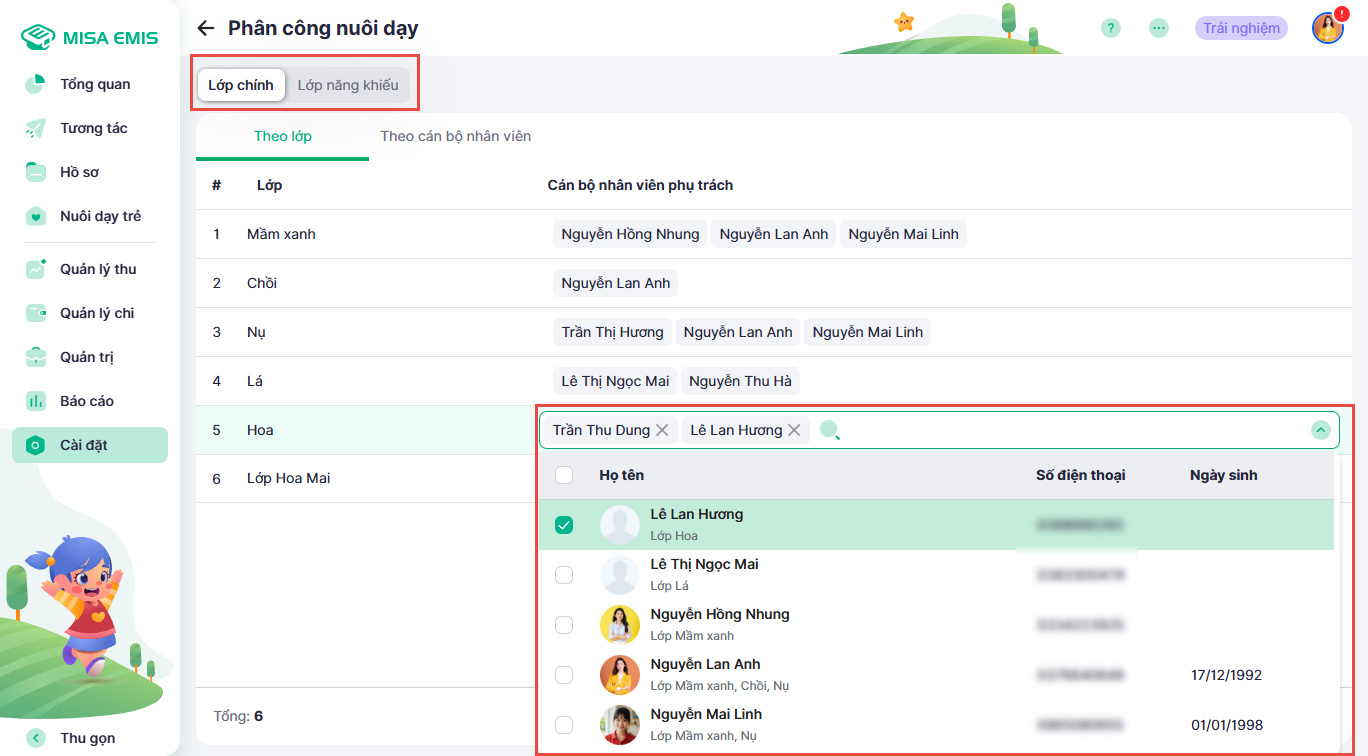Tick the select-all checkbox in Họ tên header
This screenshot has width=1368, height=756.
tap(564, 475)
